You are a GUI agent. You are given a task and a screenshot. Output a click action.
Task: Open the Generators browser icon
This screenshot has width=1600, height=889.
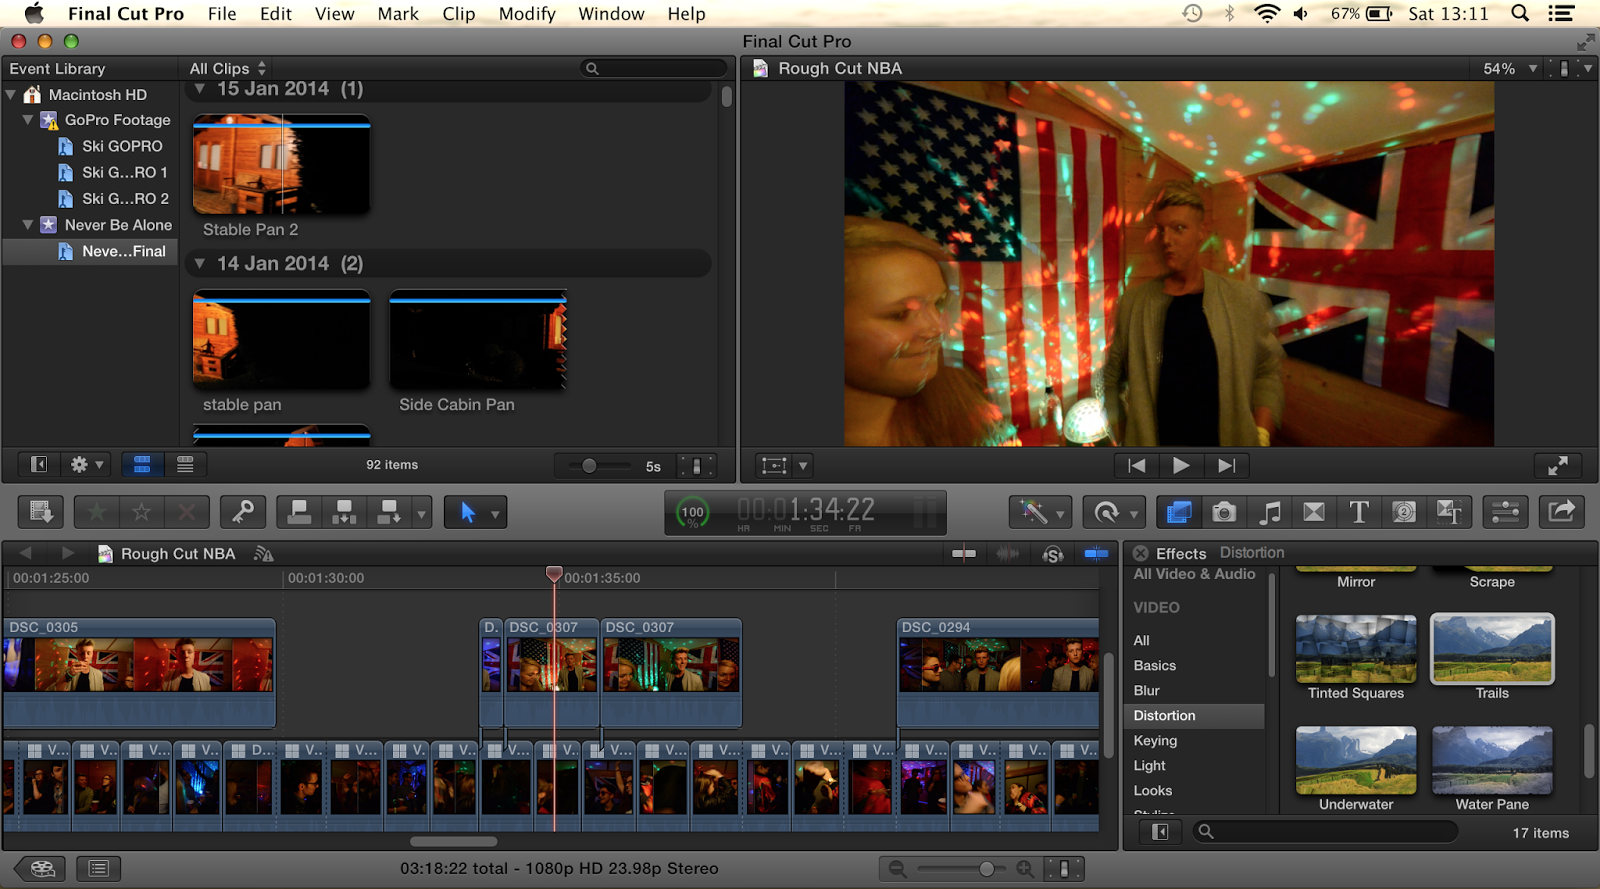click(1404, 512)
